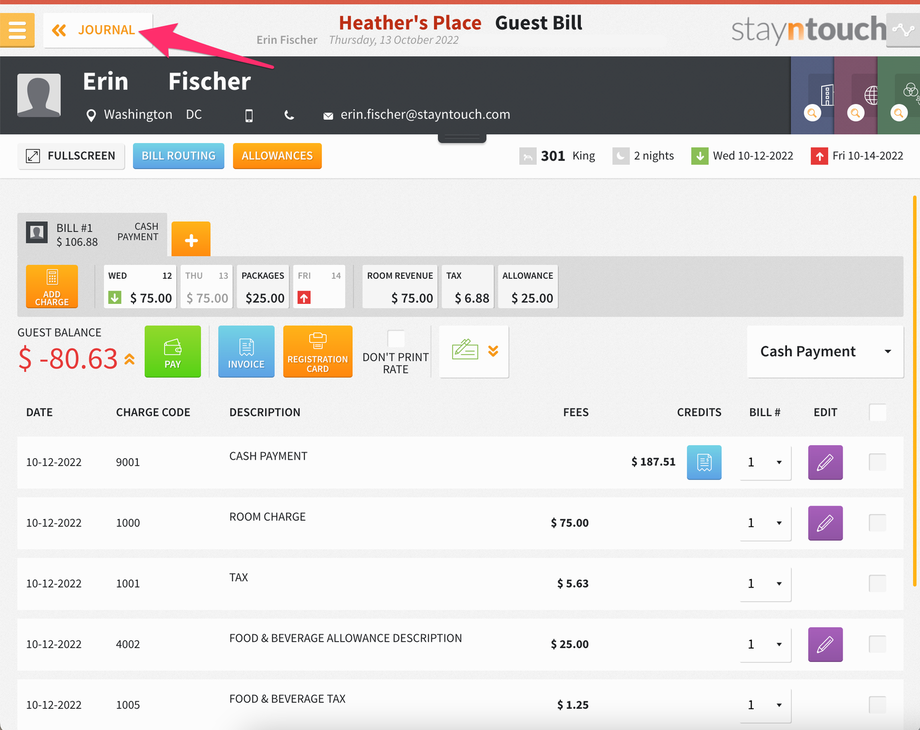
Task: Edit the Food & Beverage Allowance transaction
Action: pyautogui.click(x=826, y=644)
